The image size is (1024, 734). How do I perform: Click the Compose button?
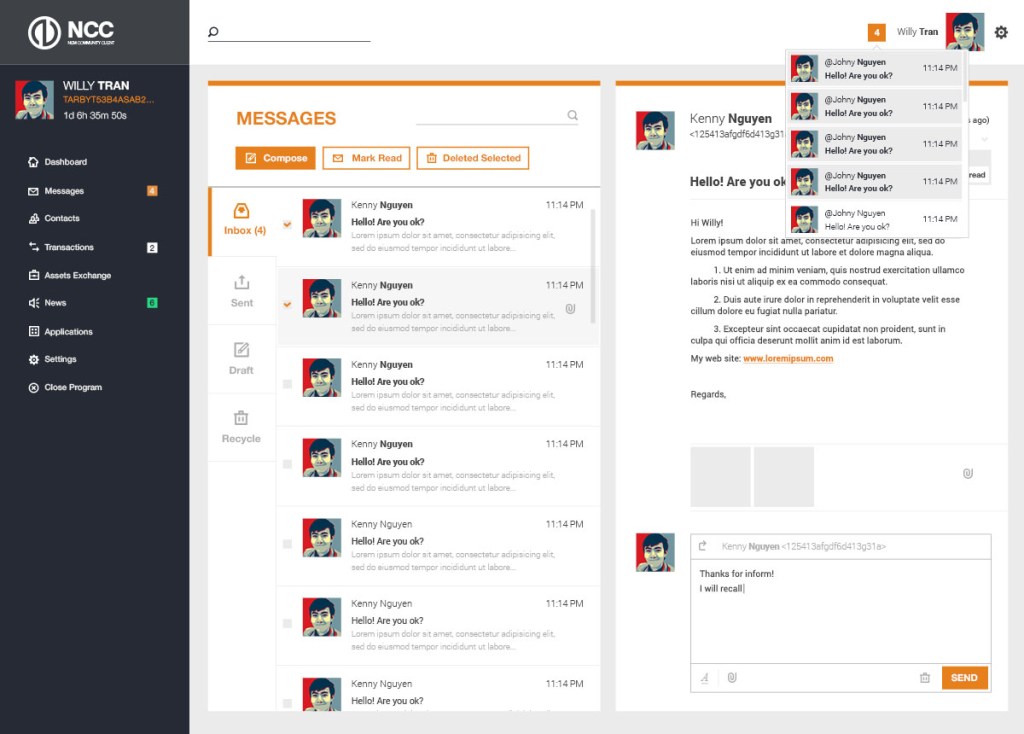tap(275, 158)
